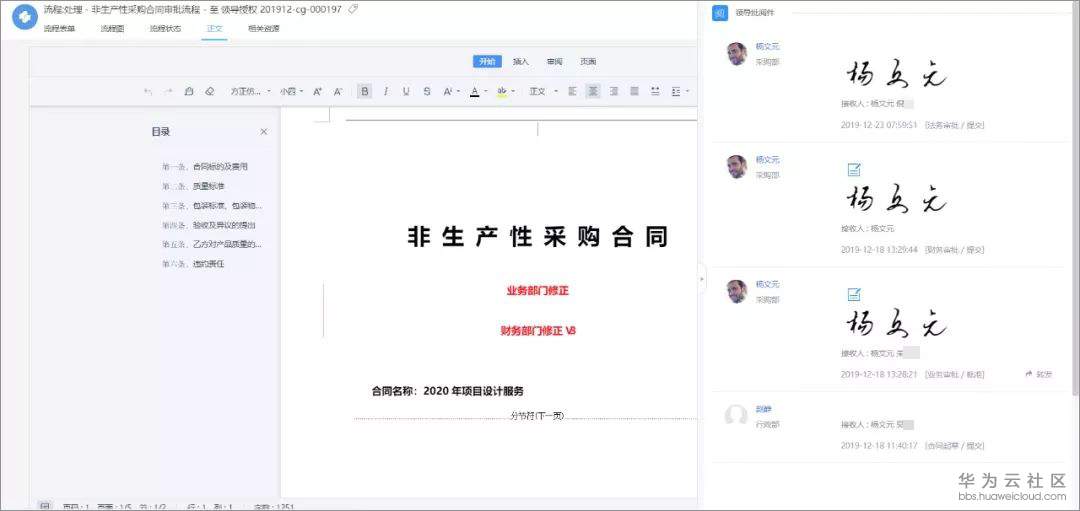
Task: Select the format painter tool
Action: [189, 91]
